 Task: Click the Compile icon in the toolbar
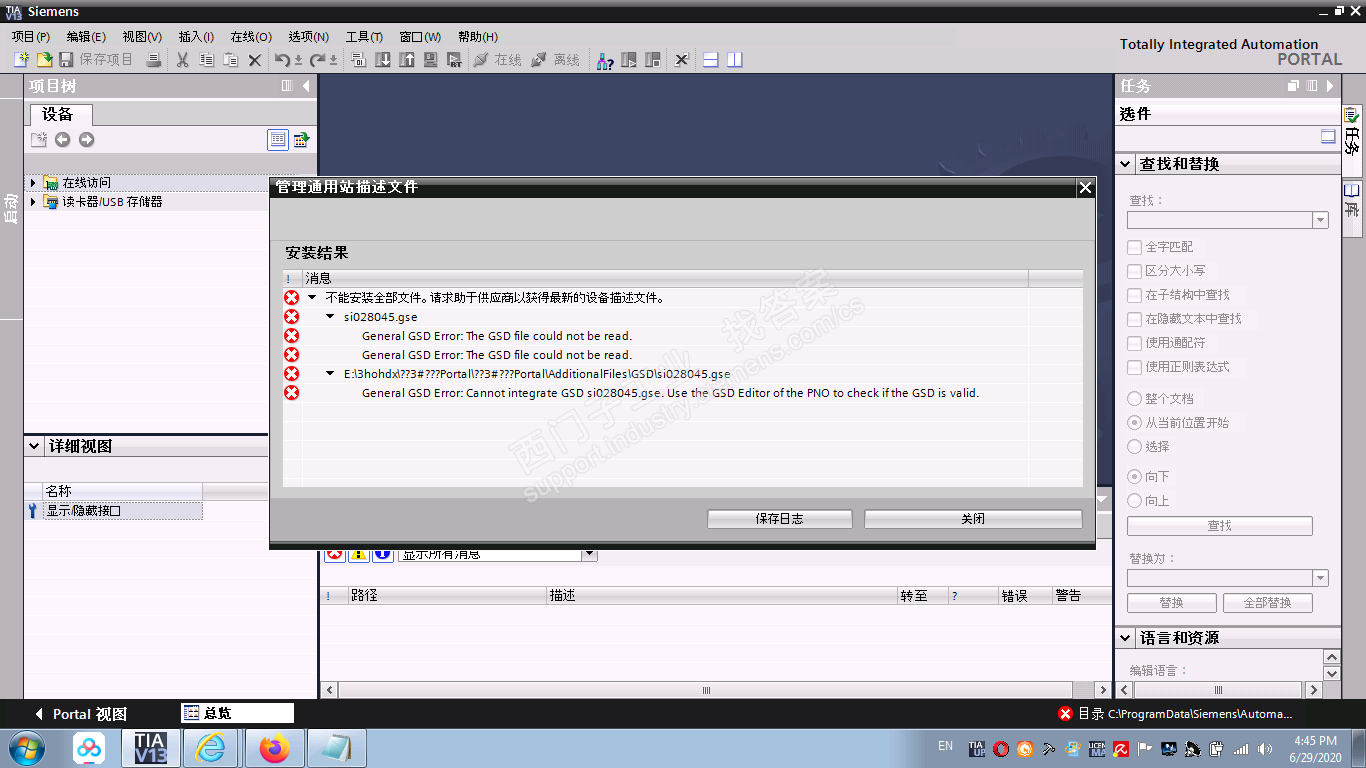pos(359,60)
